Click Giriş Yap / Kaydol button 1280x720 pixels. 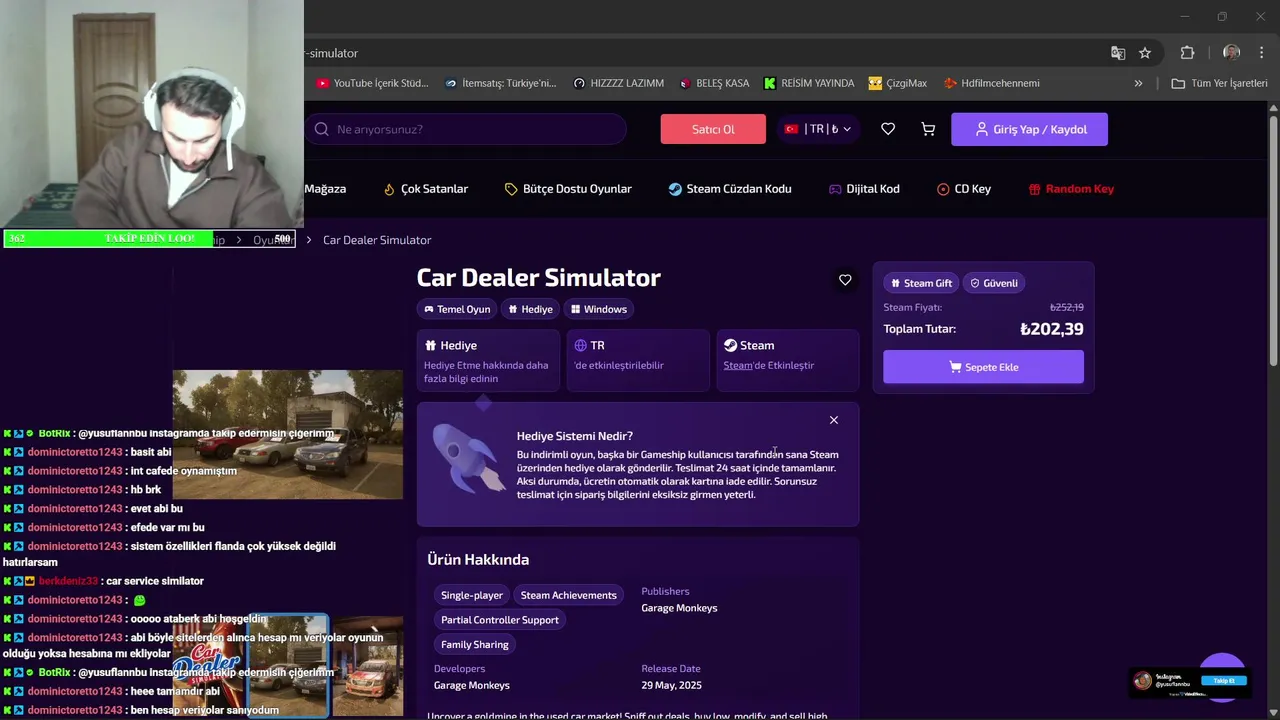1029,129
